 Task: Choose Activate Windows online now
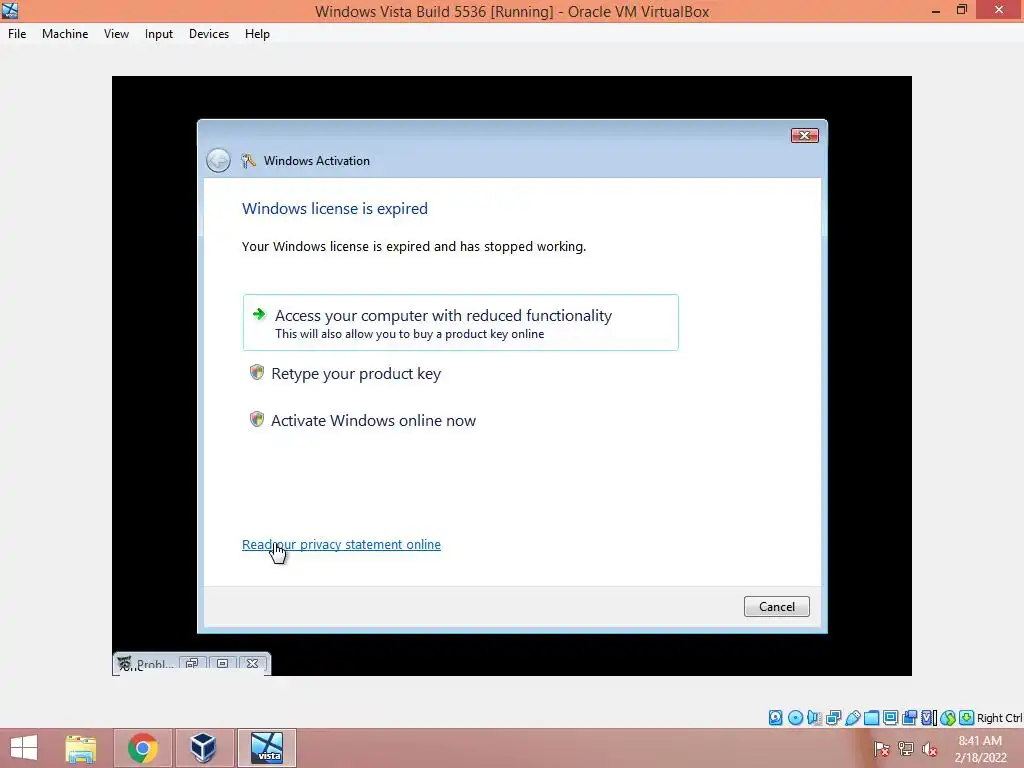point(373,421)
